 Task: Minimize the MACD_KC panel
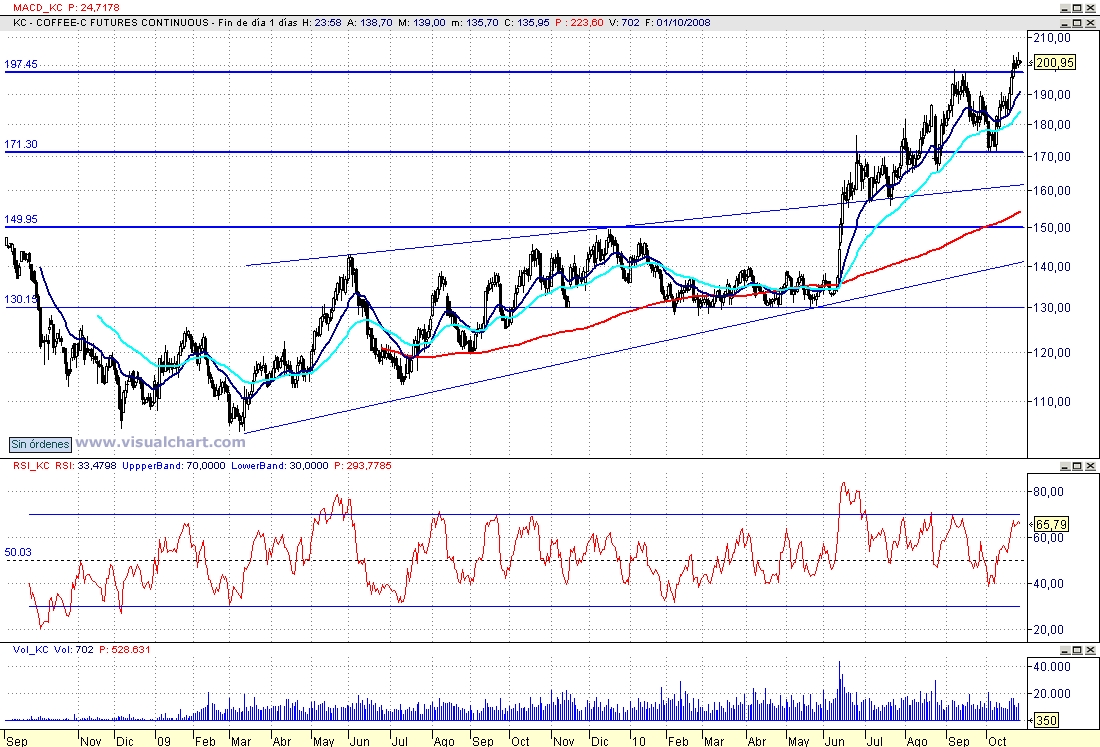coord(1064,8)
